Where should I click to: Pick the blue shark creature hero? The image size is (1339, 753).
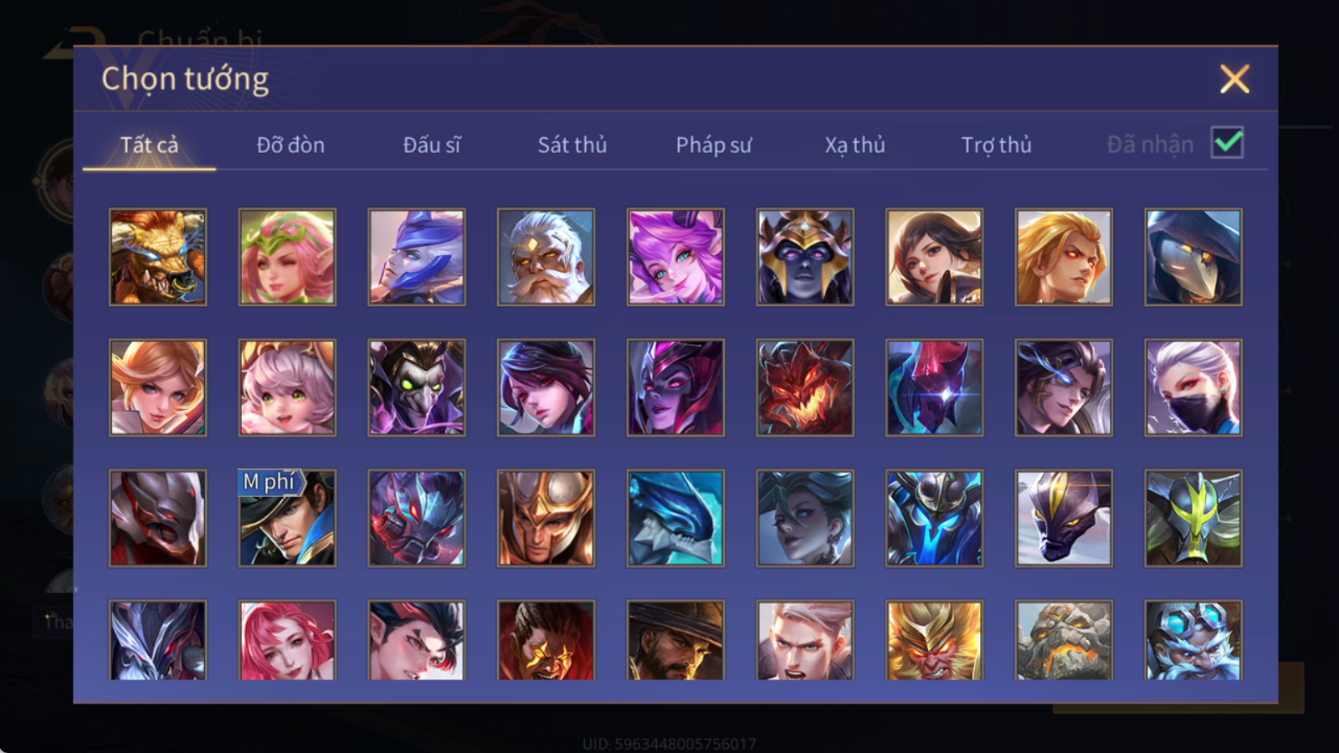coord(676,518)
